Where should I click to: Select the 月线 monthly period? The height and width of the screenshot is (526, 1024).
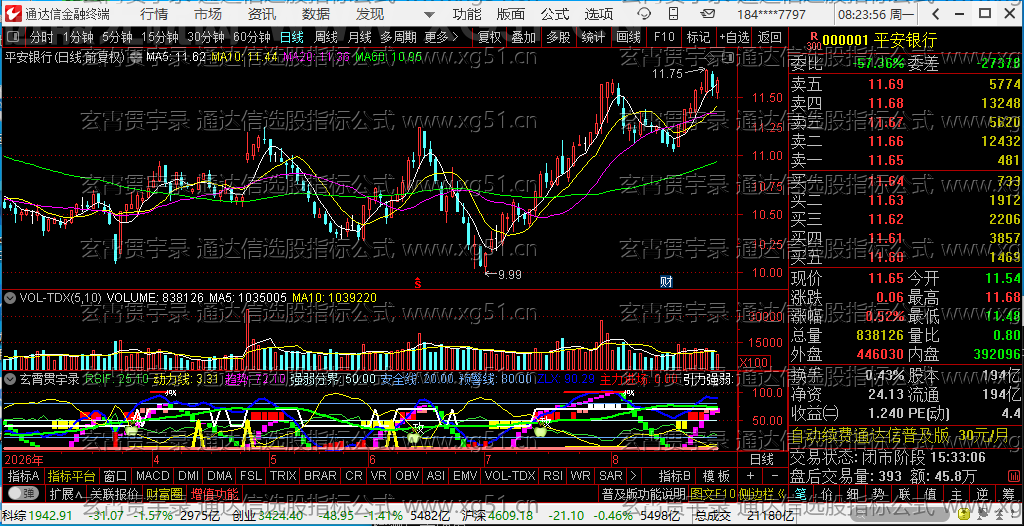pyautogui.click(x=359, y=37)
